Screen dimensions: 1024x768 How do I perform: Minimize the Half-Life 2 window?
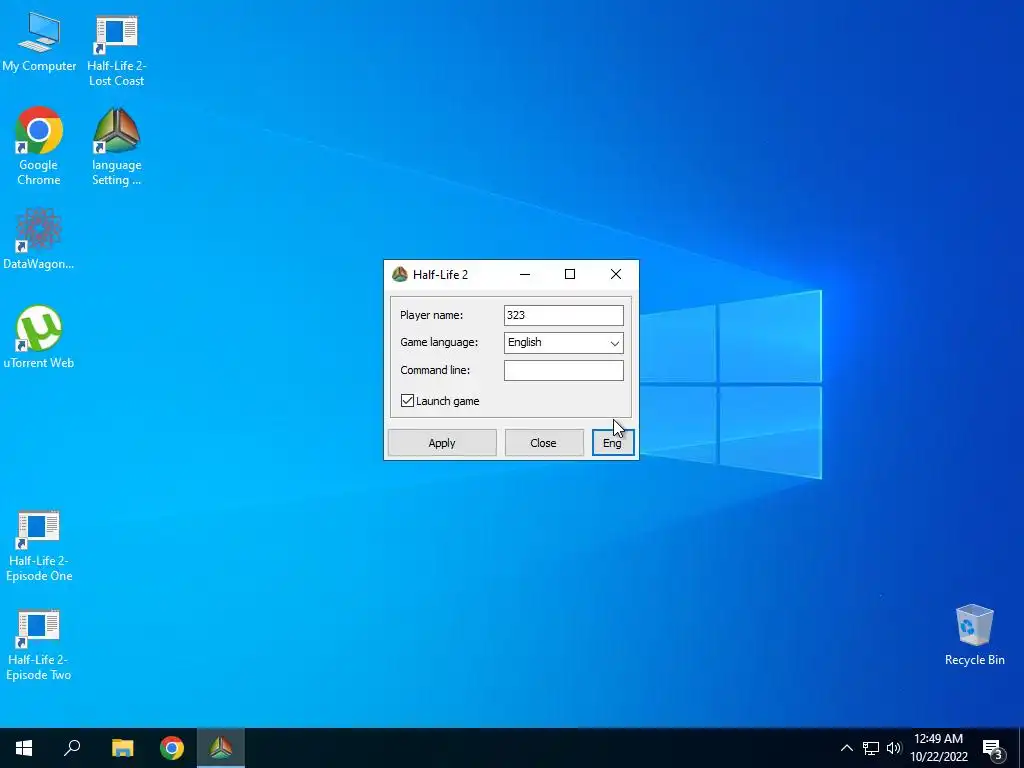tap(525, 274)
